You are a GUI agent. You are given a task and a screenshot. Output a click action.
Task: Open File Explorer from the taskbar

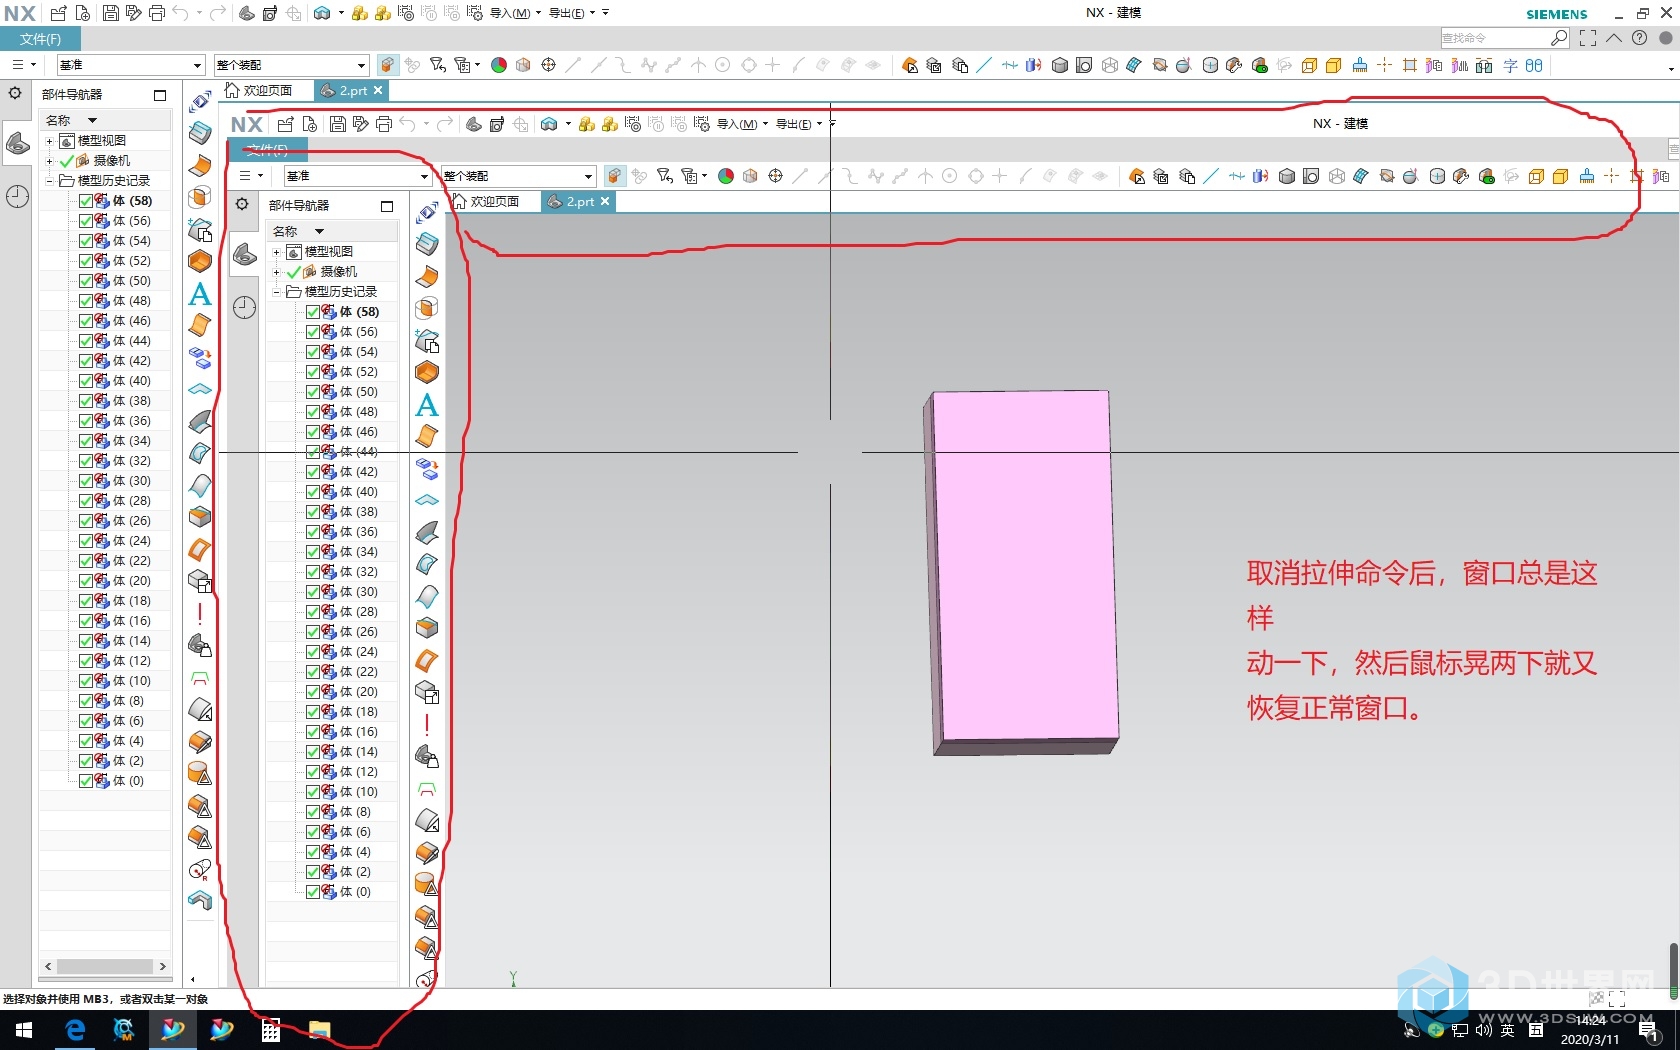click(319, 1030)
